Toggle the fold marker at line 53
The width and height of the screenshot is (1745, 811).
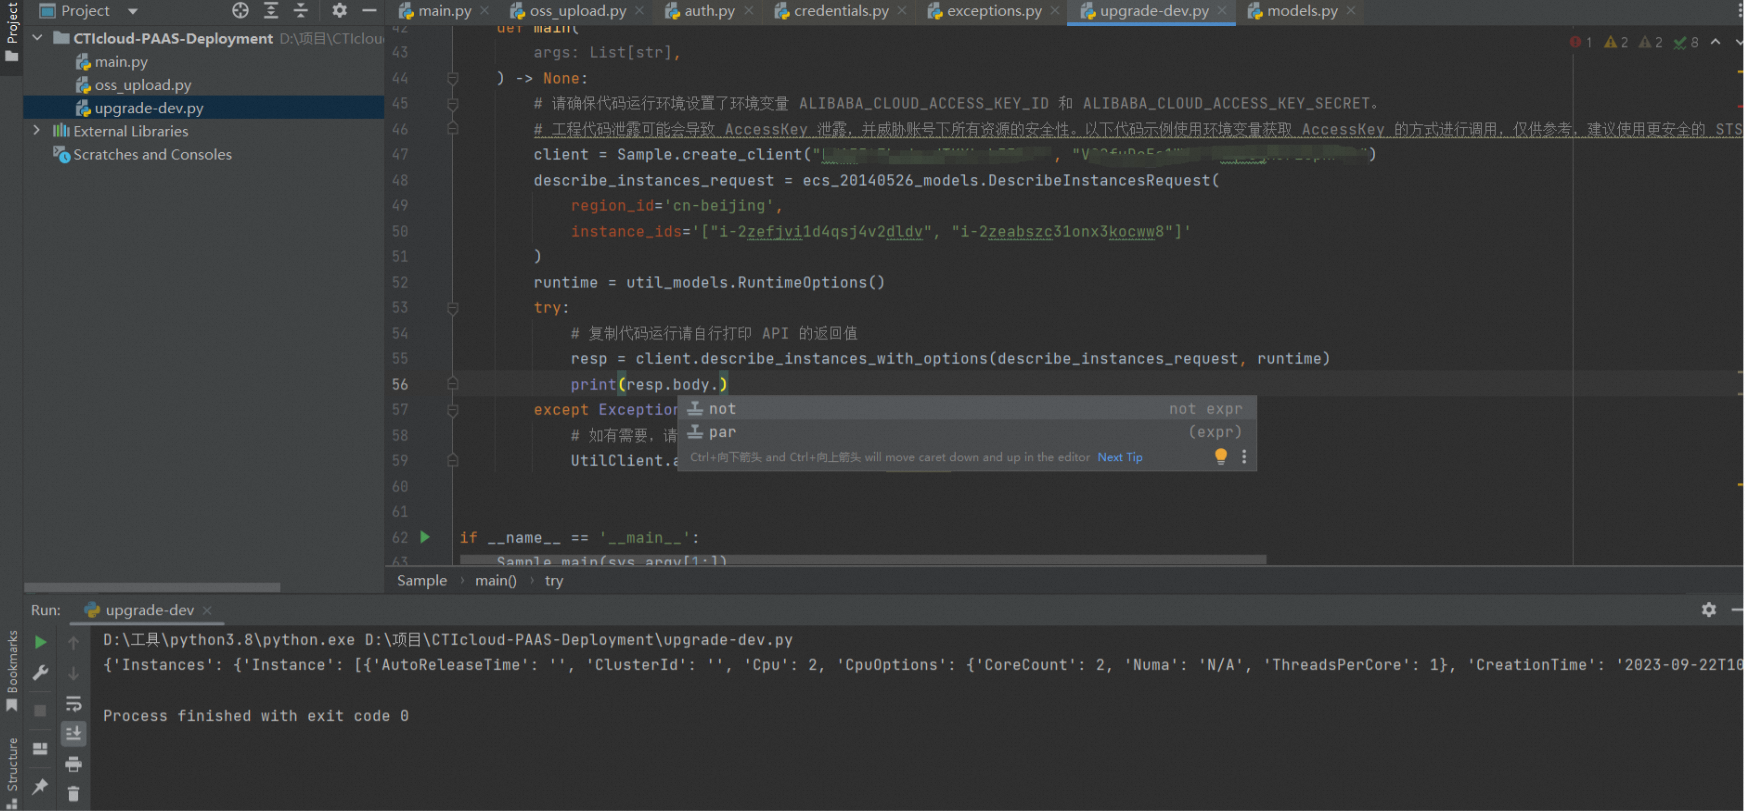pos(453,308)
